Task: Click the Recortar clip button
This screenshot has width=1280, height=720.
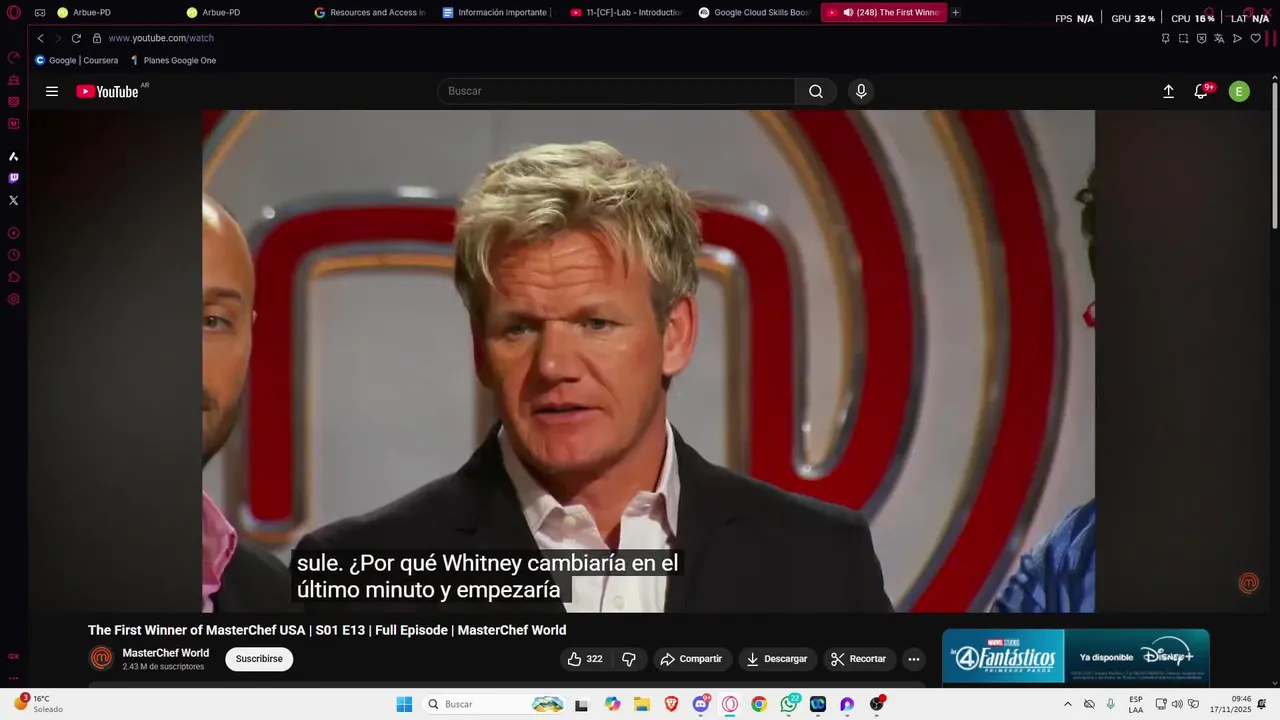Action: coord(859,659)
